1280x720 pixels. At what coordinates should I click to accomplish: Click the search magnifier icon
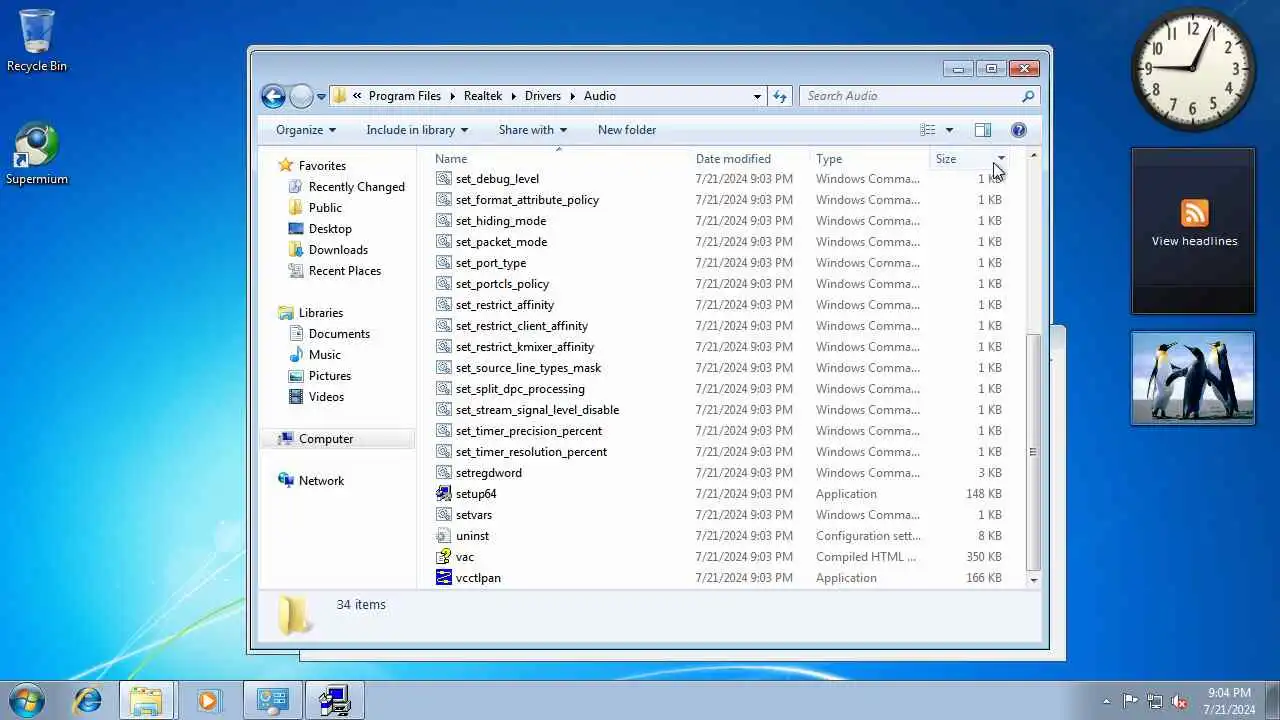(1027, 96)
